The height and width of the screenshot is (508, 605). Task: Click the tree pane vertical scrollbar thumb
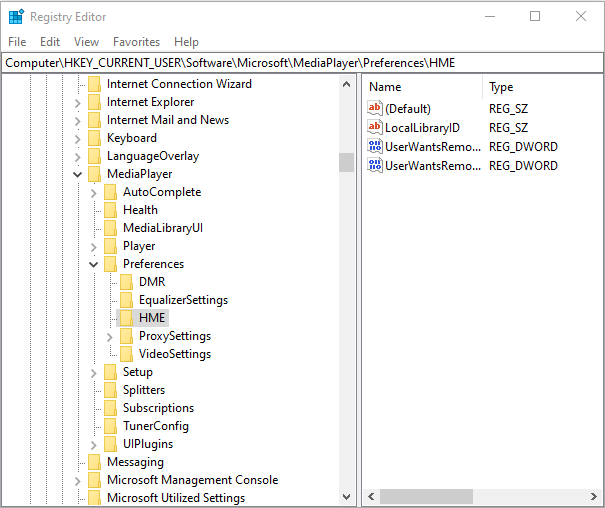346,162
